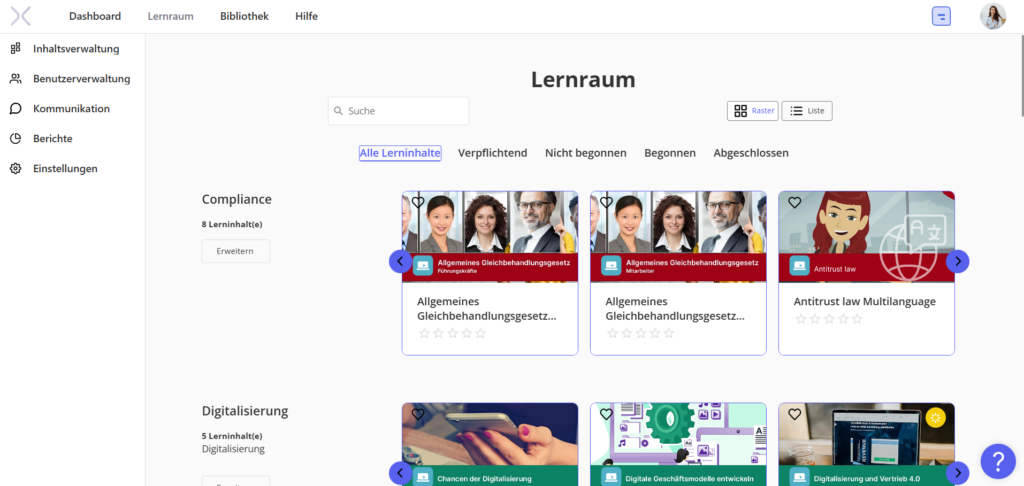Viewport: 1024px width, 486px height.
Task: Click the magnifier icon in search box
Action: coord(338,111)
